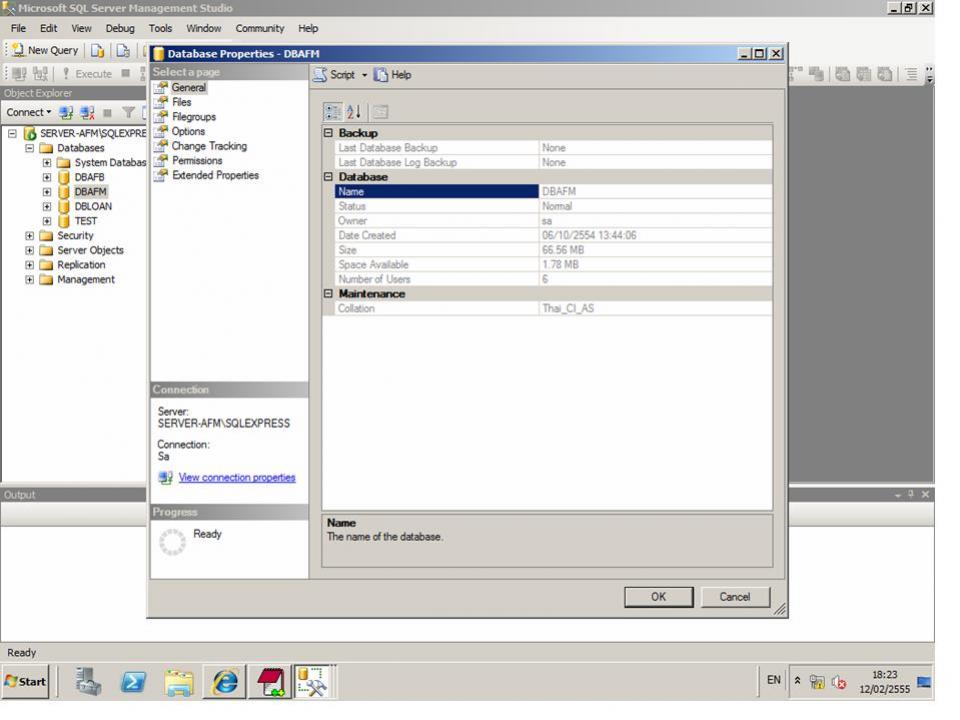960x720 pixels.
Task: Launch Windows PowerShell from the taskbar
Action: 133,681
